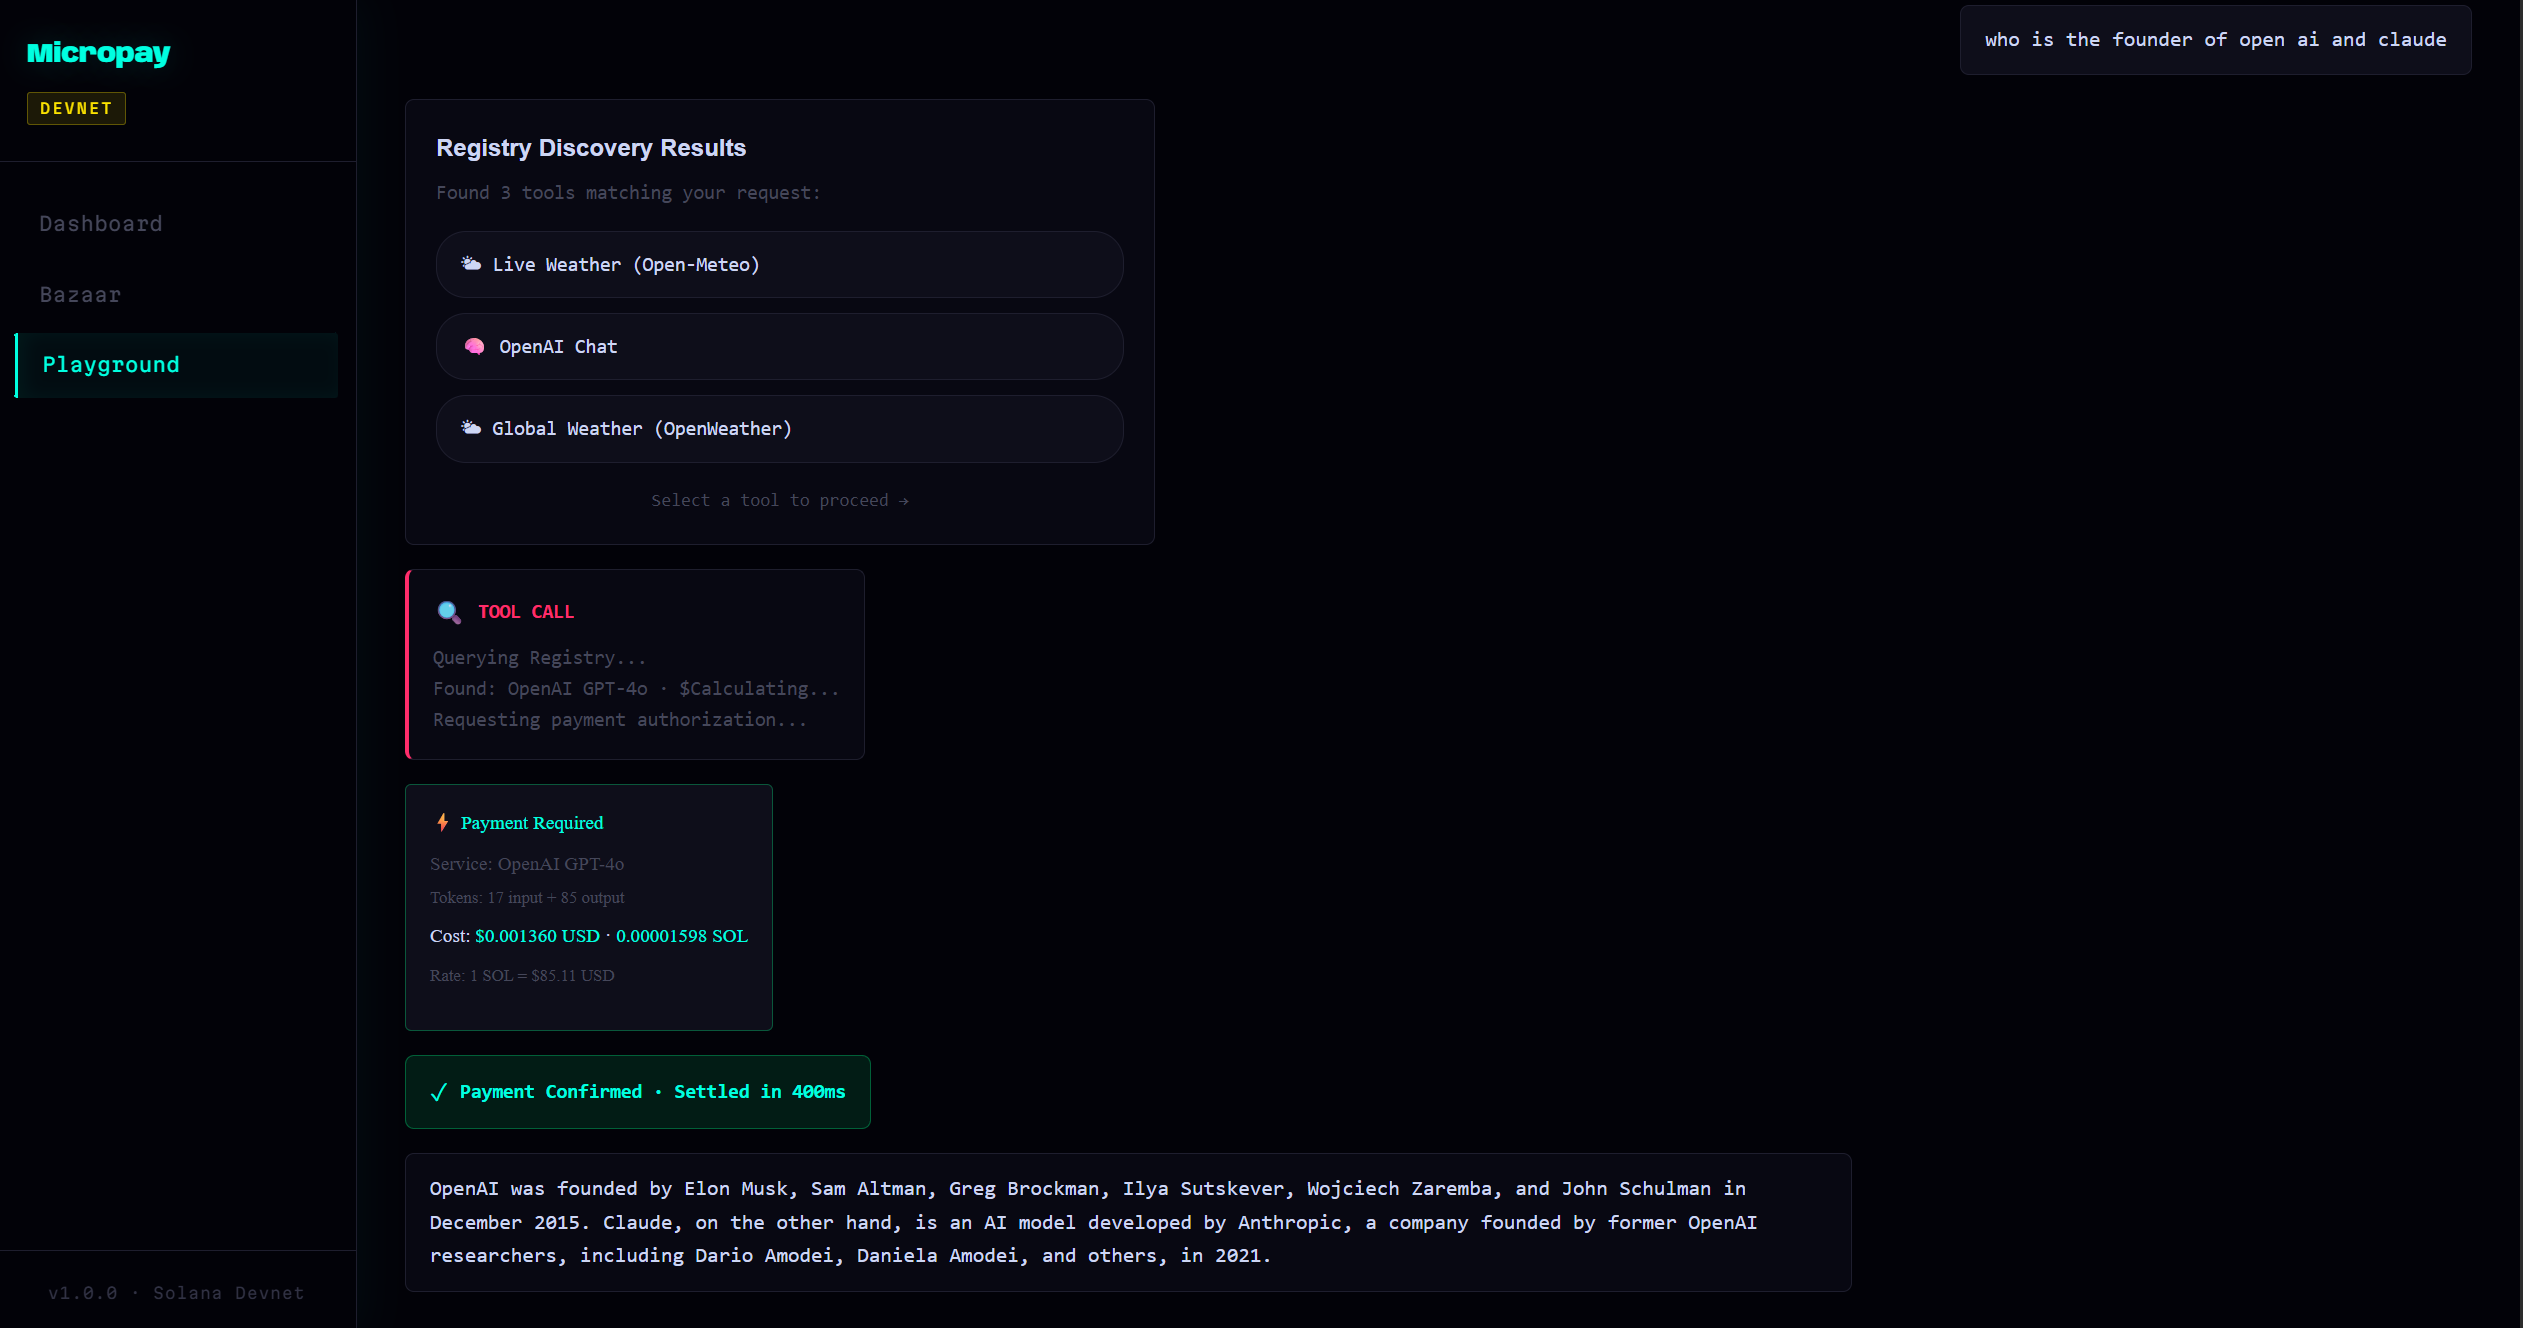This screenshot has width=2523, height=1328.
Task: Click the v1.0.0 Solana Devnet footer
Action: [x=176, y=1293]
